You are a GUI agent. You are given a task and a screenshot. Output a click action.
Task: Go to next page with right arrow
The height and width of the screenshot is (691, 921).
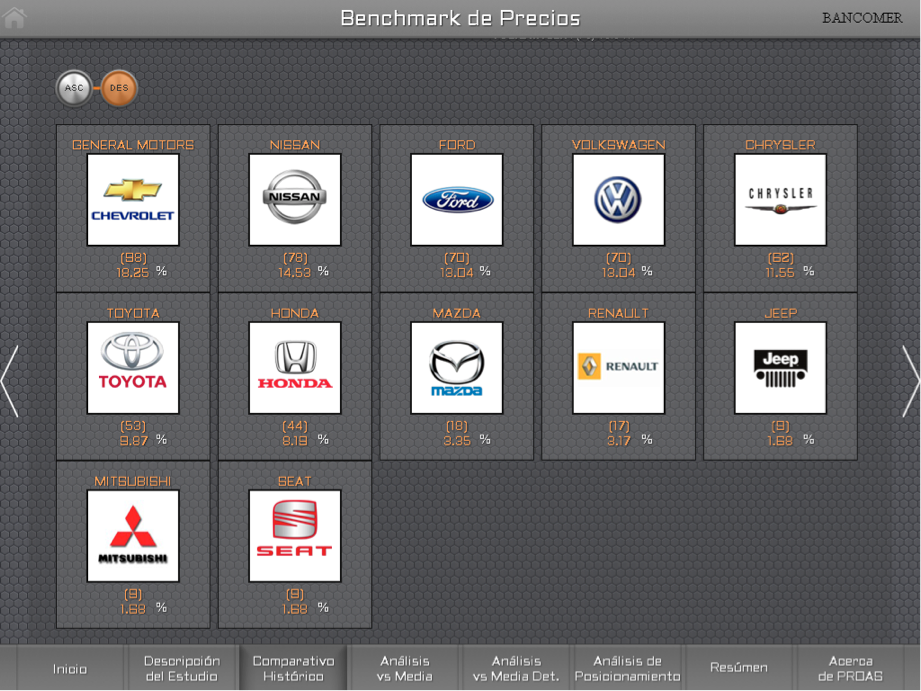point(909,381)
